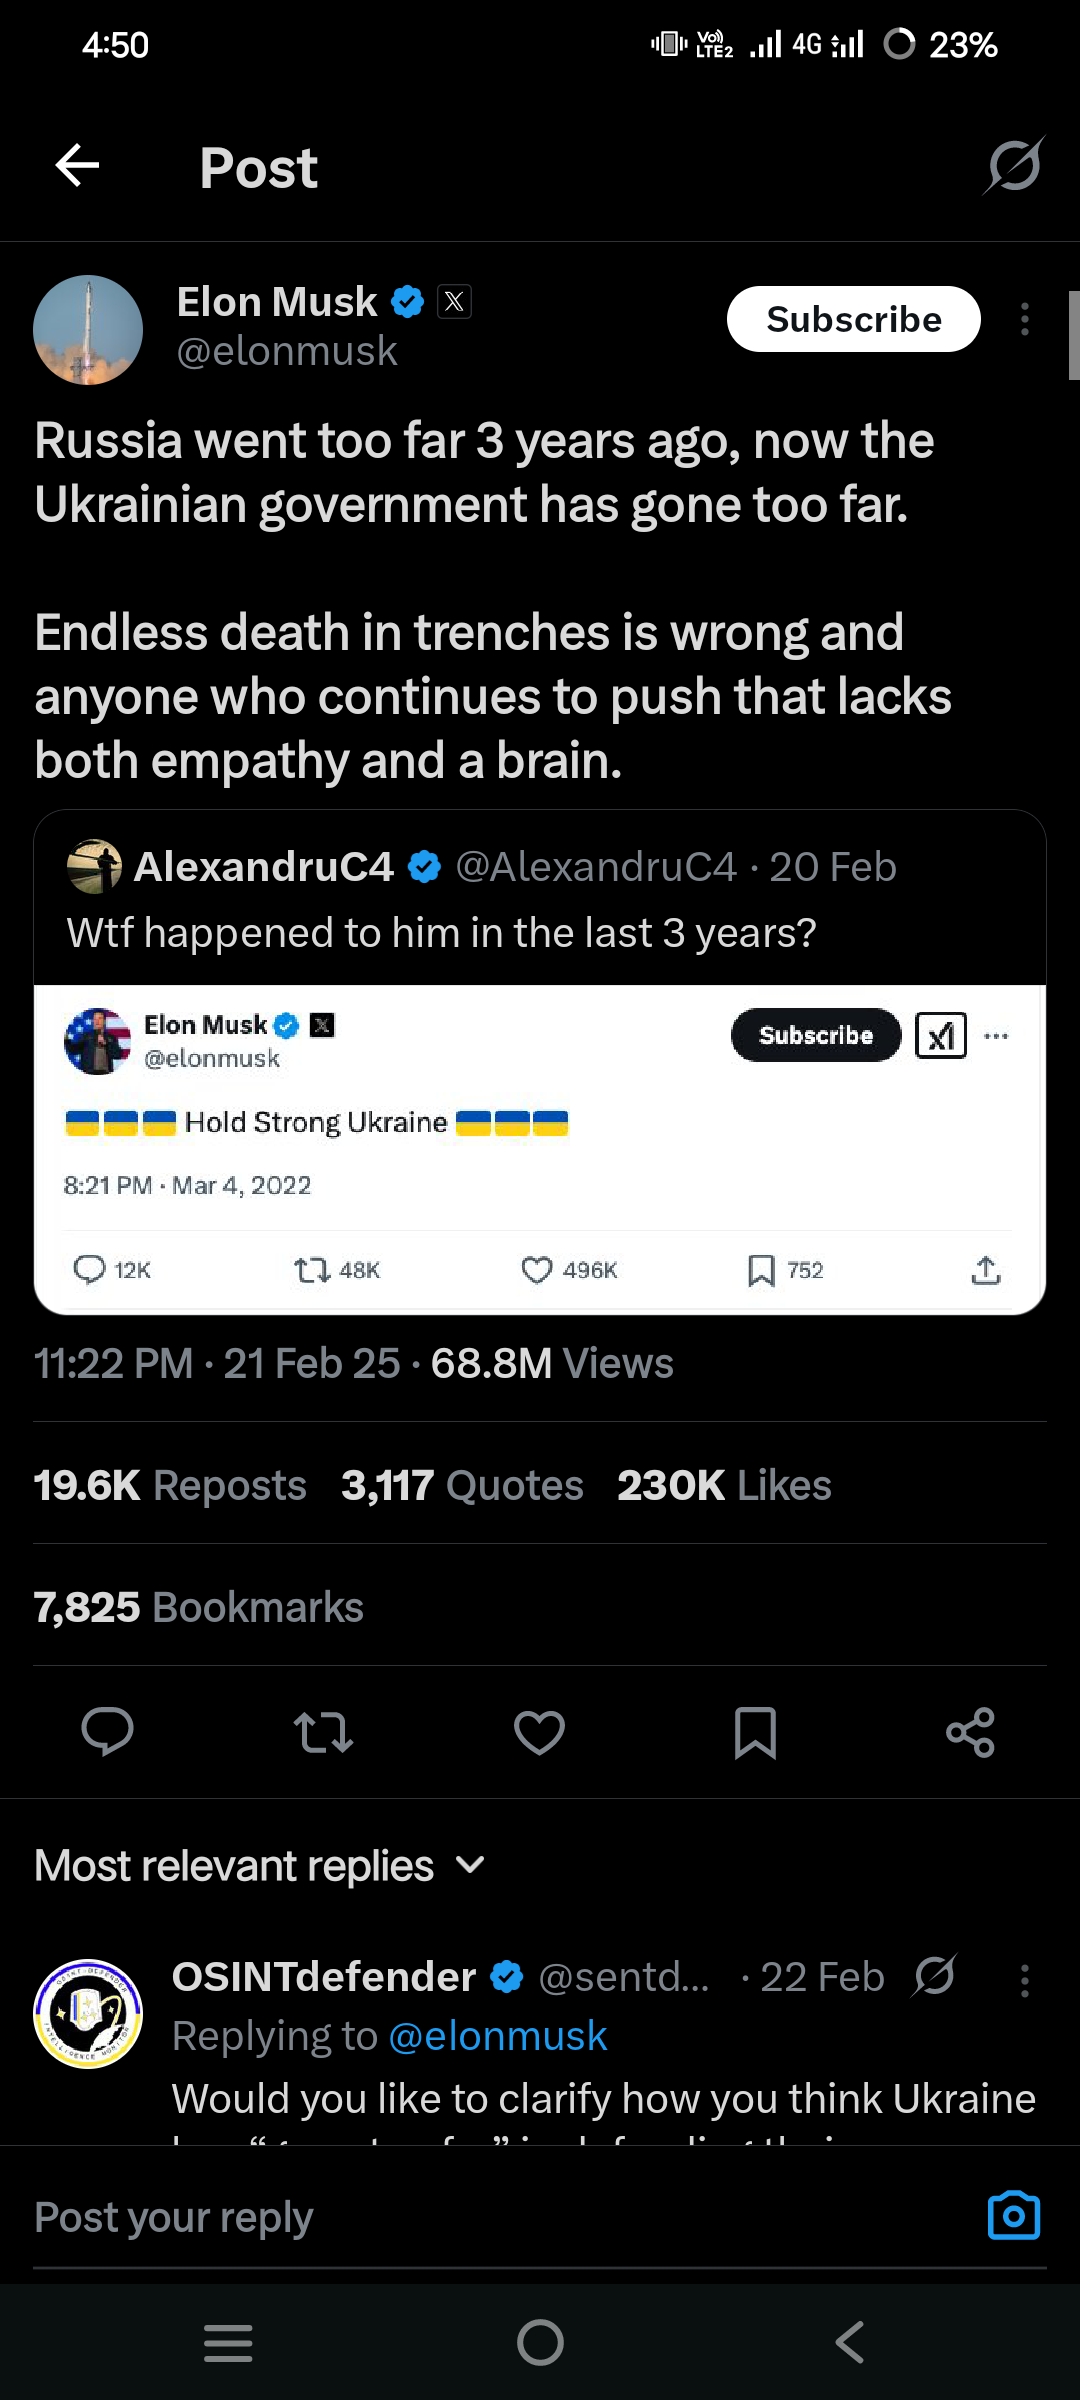Open Elon Musk's profile picture

coord(88,330)
